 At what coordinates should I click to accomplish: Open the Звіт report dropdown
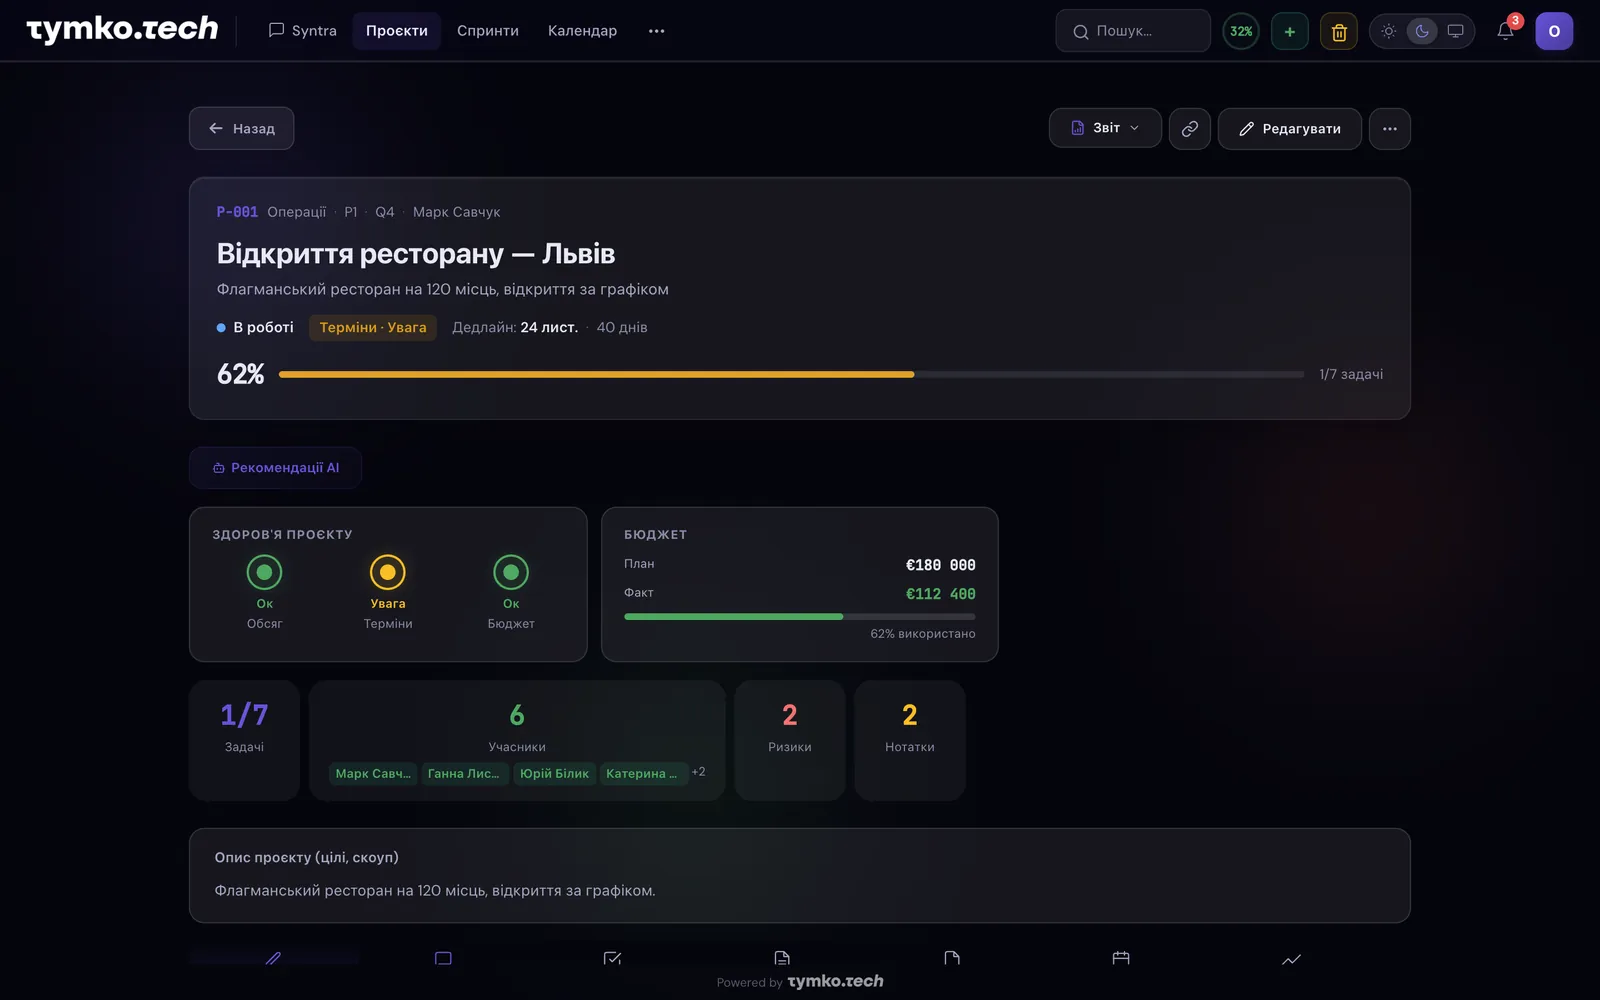click(1105, 128)
